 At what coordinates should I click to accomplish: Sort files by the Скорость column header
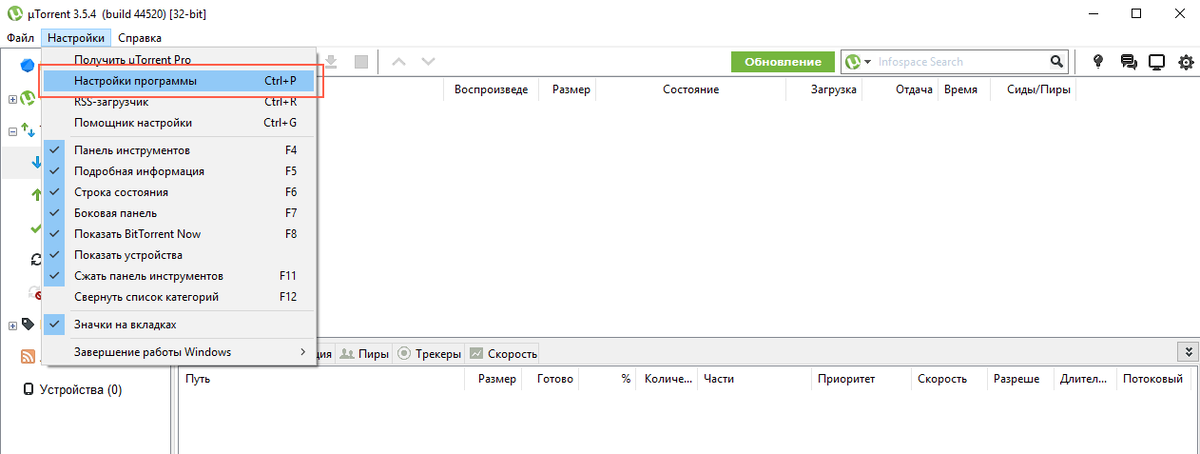948,379
